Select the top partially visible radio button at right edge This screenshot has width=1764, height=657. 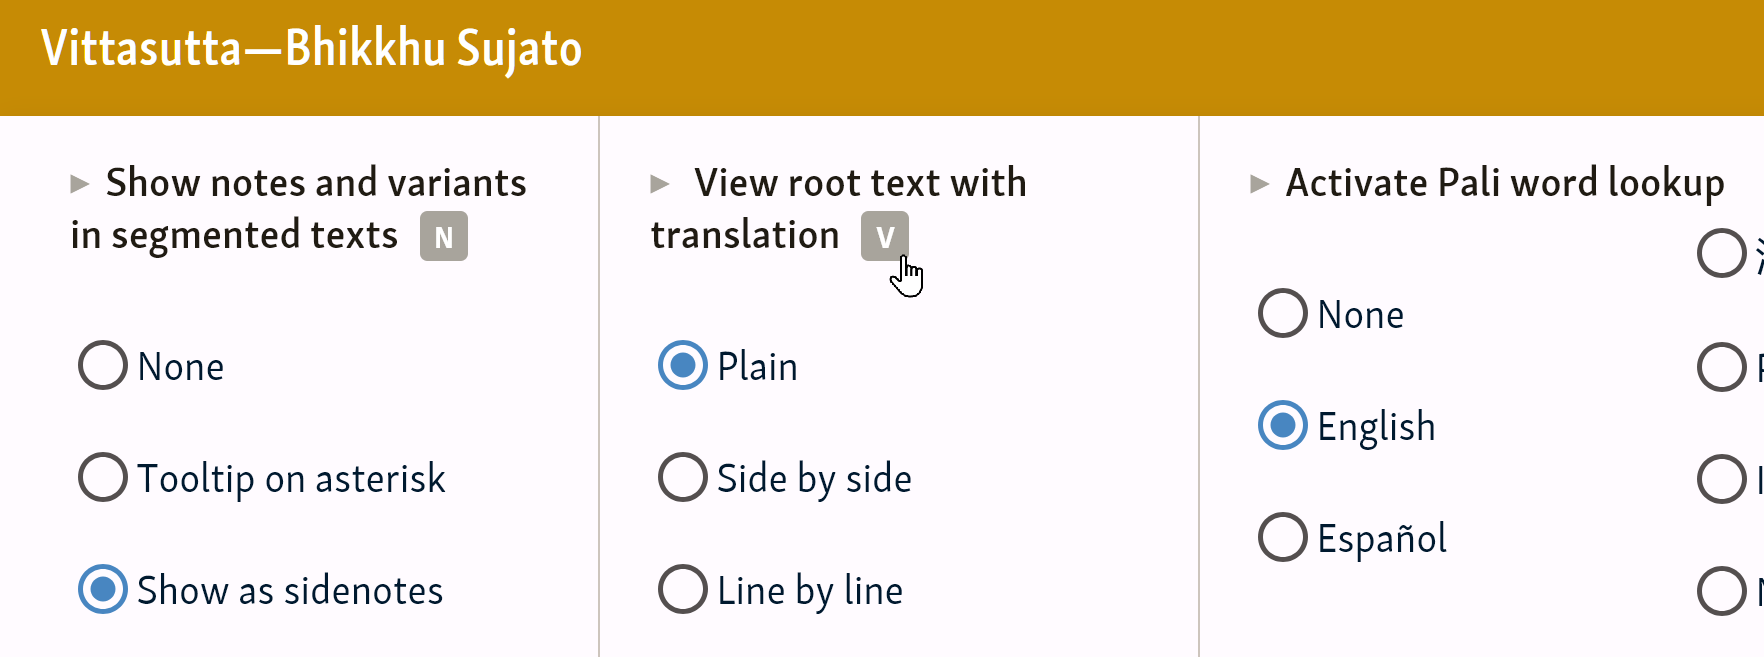[x=1721, y=254]
